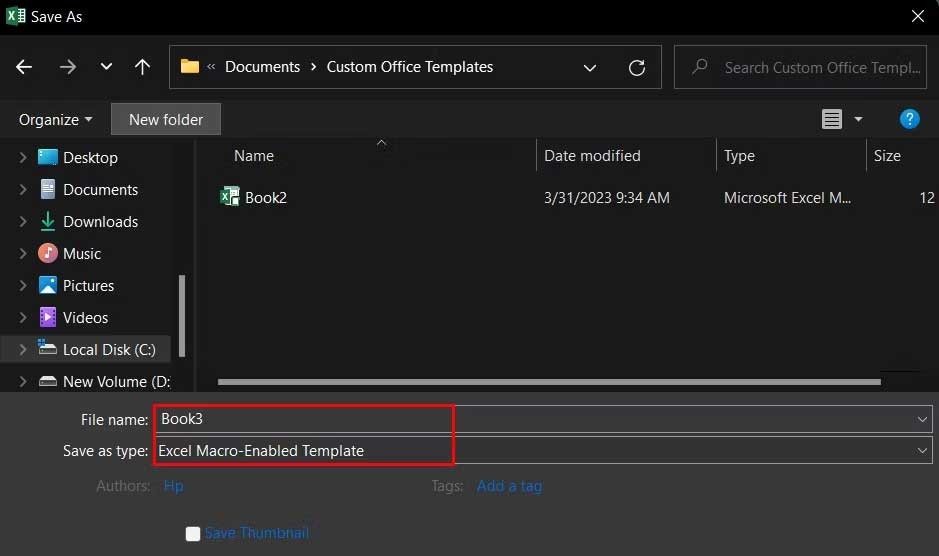Click the Hp author link

pyautogui.click(x=173, y=486)
